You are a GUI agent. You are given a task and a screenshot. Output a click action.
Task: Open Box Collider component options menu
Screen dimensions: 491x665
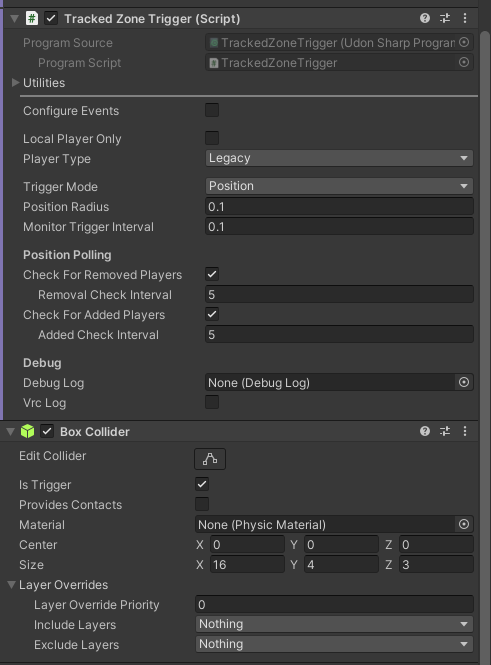465,431
